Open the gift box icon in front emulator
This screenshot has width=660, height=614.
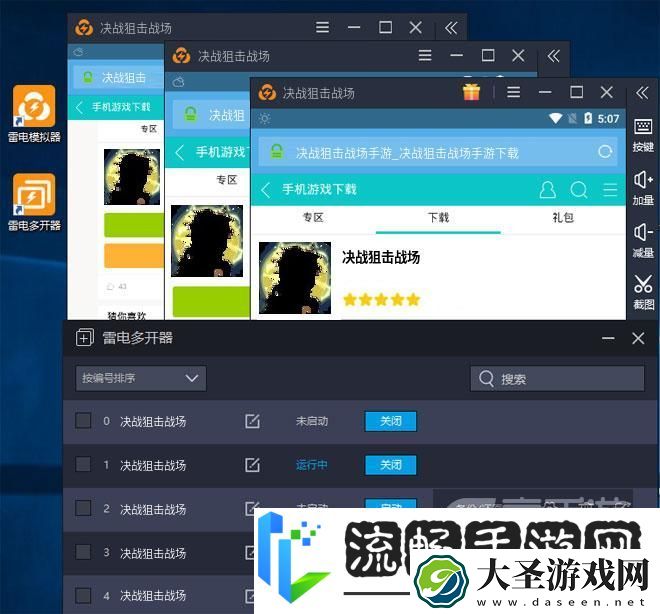tap(471, 92)
